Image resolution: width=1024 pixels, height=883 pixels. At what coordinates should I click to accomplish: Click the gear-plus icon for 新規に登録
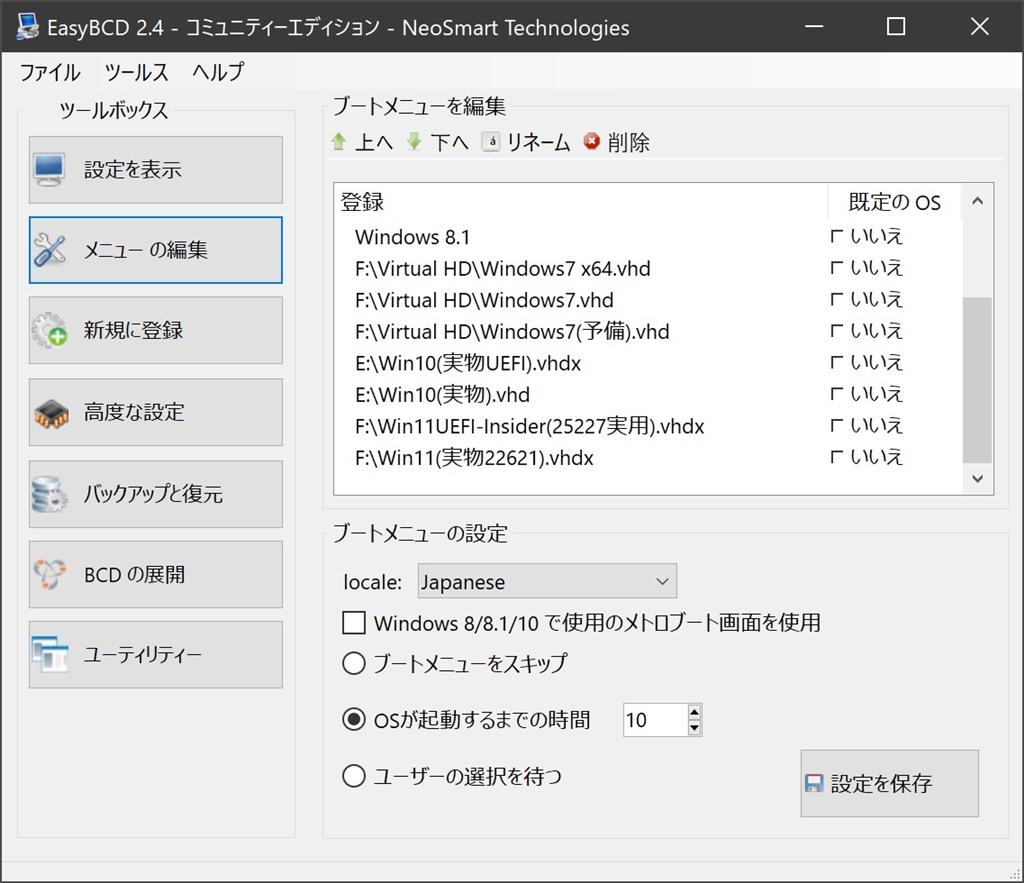(50, 331)
